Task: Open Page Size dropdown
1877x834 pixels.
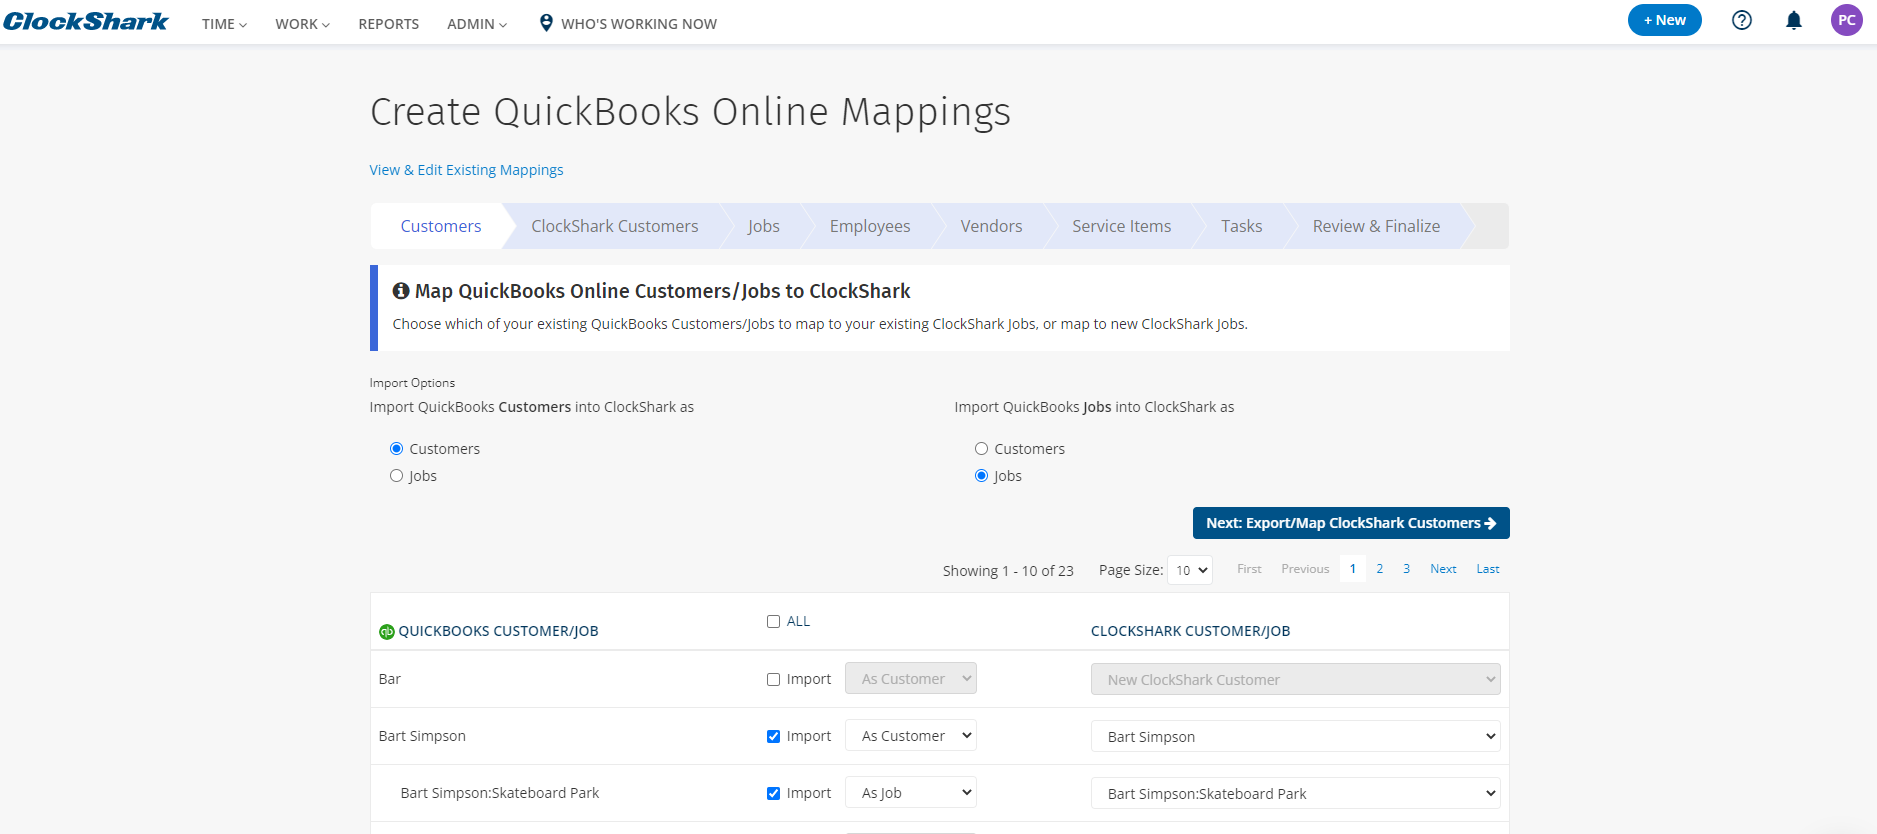Action: 1190,570
